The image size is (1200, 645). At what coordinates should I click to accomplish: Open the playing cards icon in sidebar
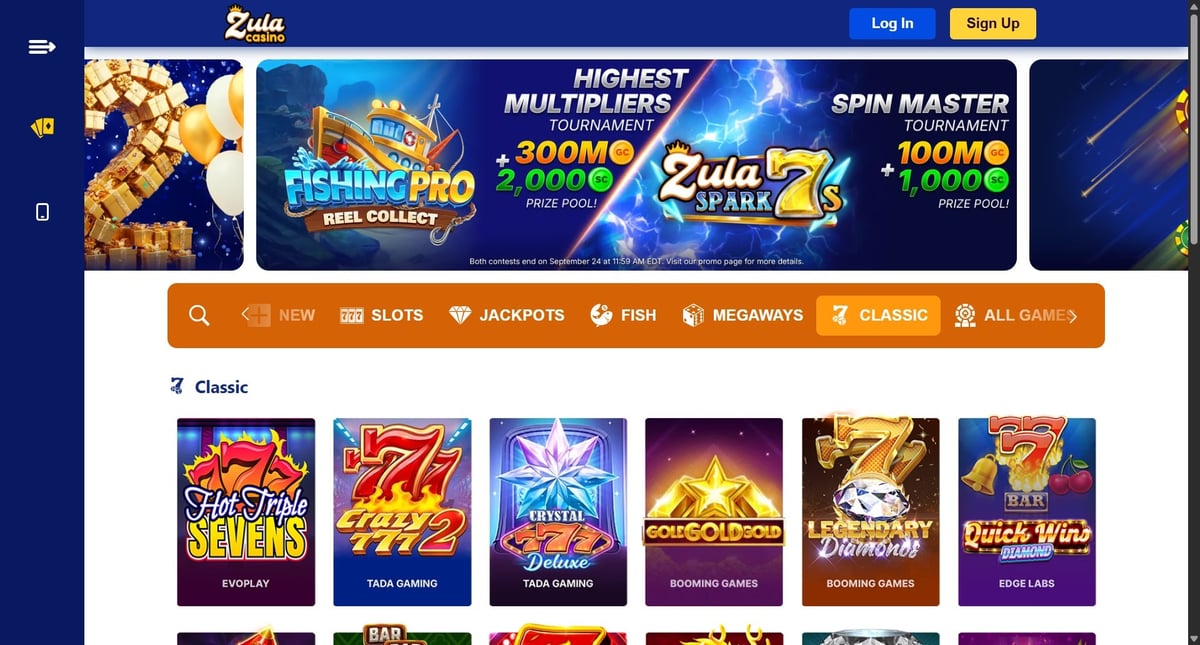[42, 128]
